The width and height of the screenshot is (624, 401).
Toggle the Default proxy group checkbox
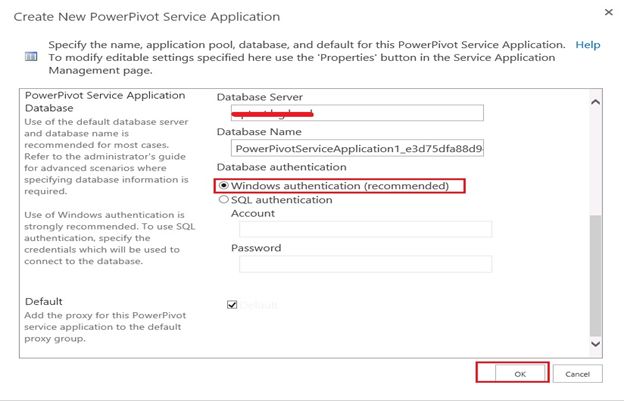(x=233, y=304)
